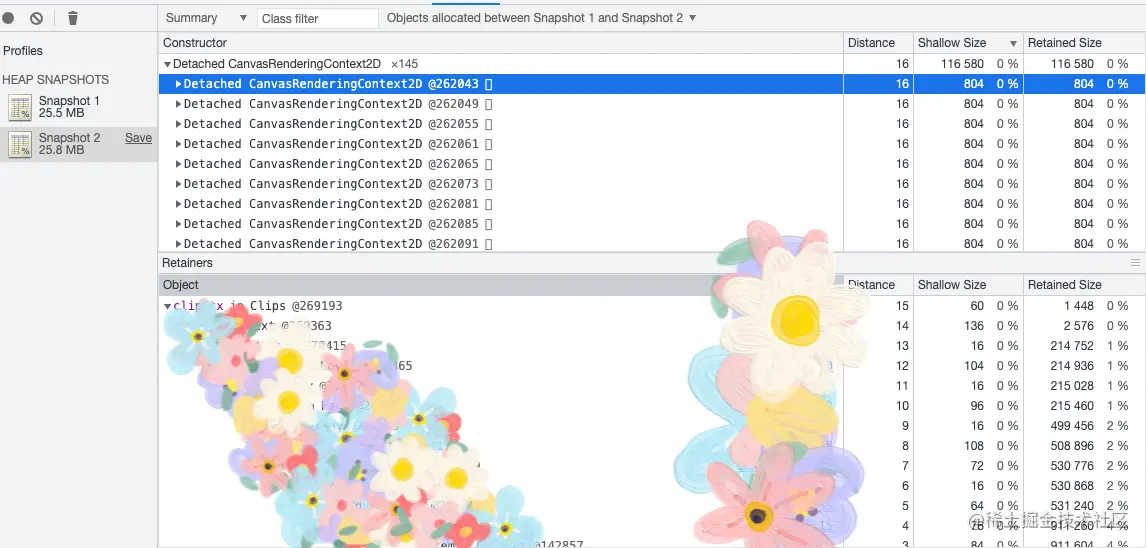The width and height of the screenshot is (1146, 548).
Task: Expand the object row @262081
Action: (178, 204)
